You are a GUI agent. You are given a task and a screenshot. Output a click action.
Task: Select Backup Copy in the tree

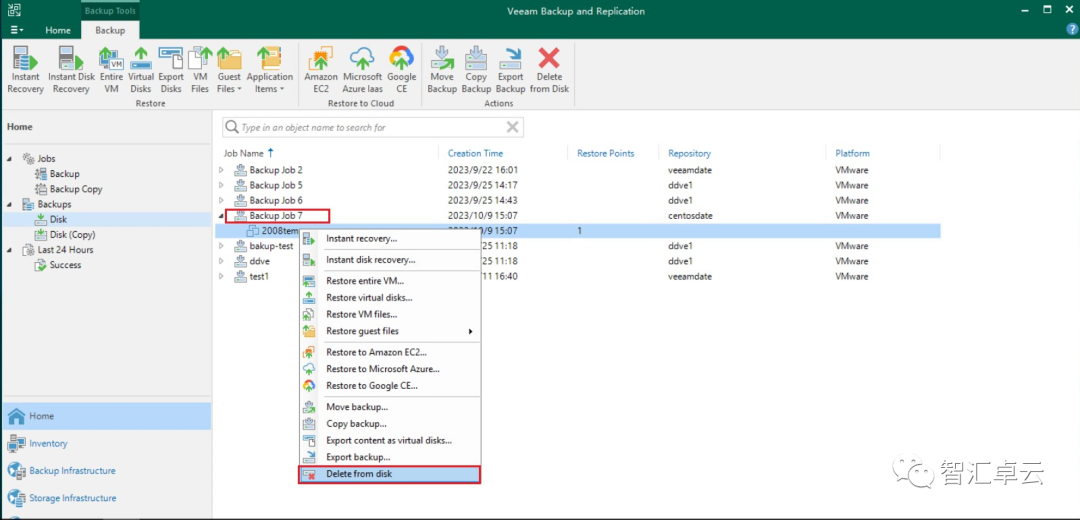click(x=76, y=189)
